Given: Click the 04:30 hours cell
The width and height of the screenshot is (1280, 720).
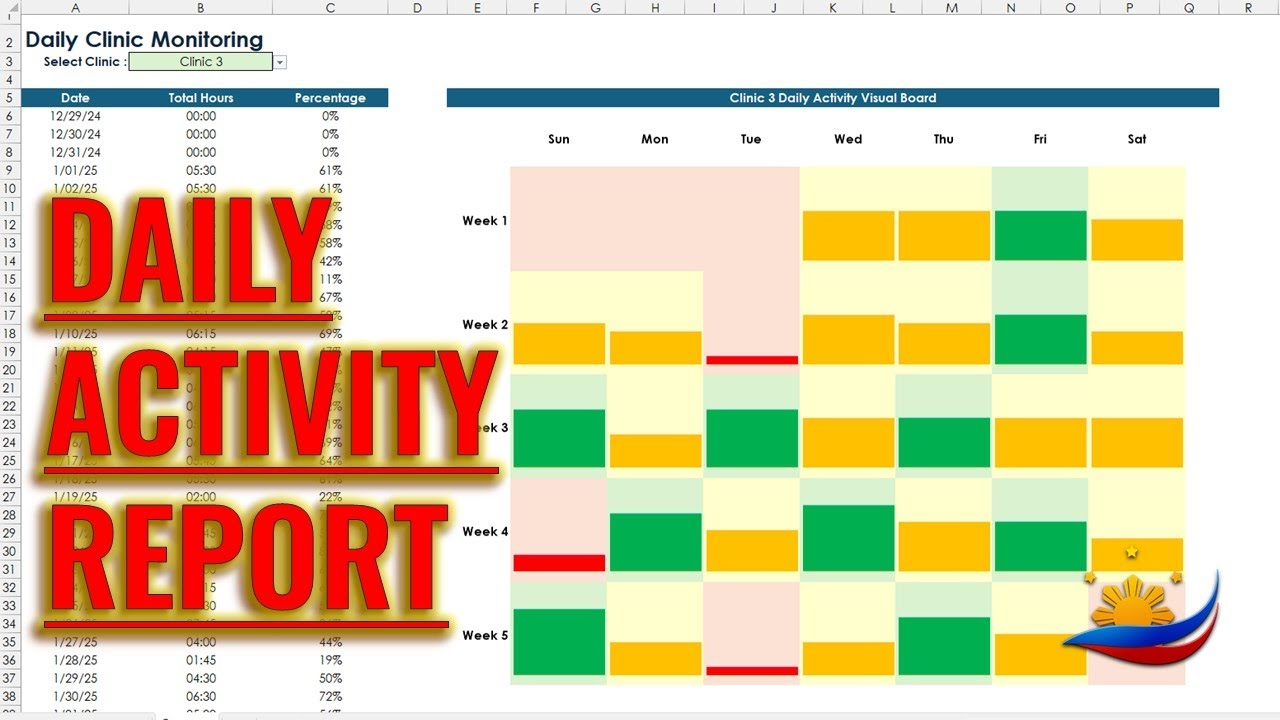Looking at the screenshot, I should coord(201,678).
